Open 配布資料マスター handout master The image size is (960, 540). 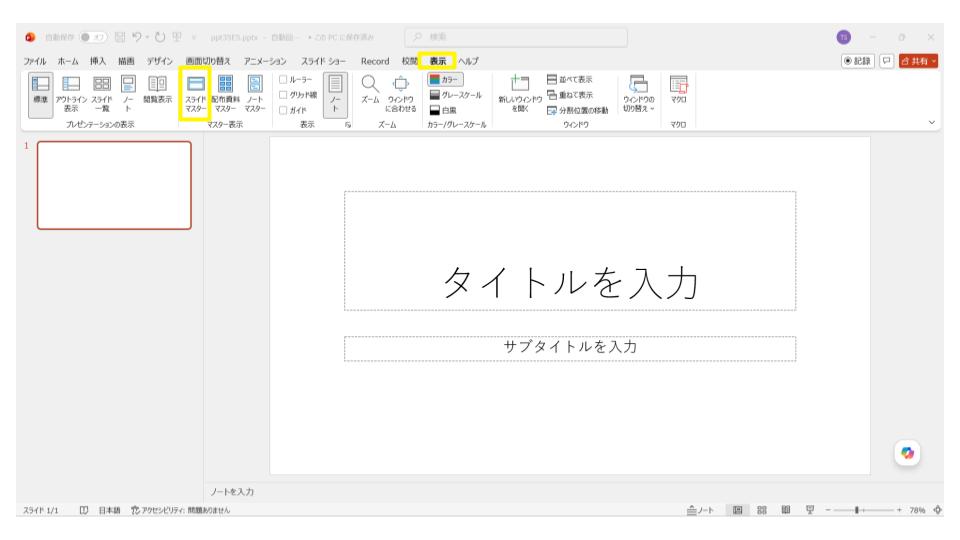[225, 94]
